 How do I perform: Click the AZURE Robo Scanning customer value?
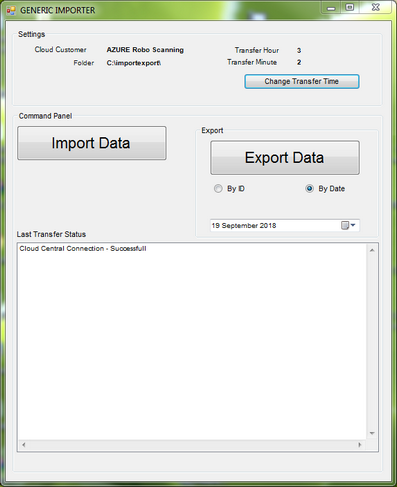[145, 50]
